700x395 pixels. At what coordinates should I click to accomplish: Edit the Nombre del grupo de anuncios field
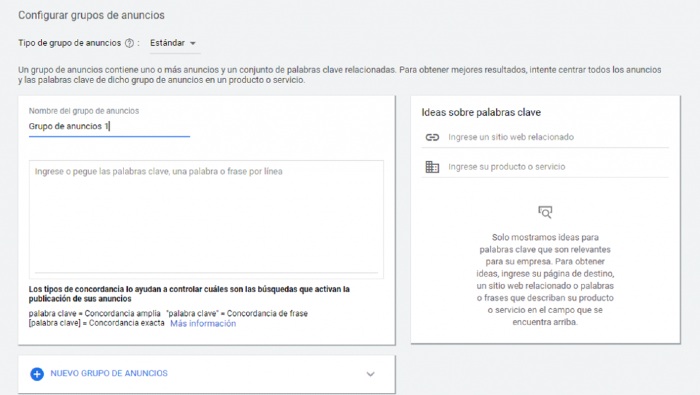(109, 126)
